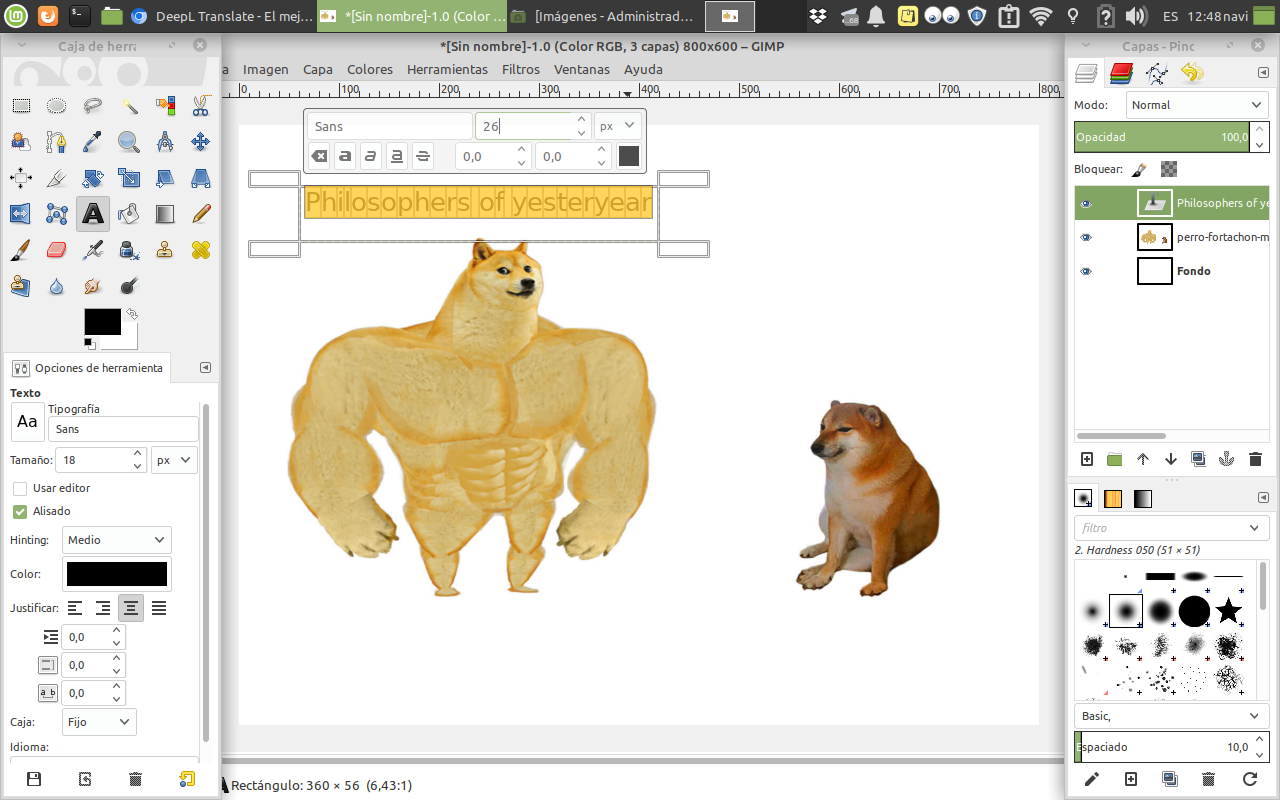Click the text Color swatch in tool options
Screen dimensions: 1280x800
click(x=117, y=574)
